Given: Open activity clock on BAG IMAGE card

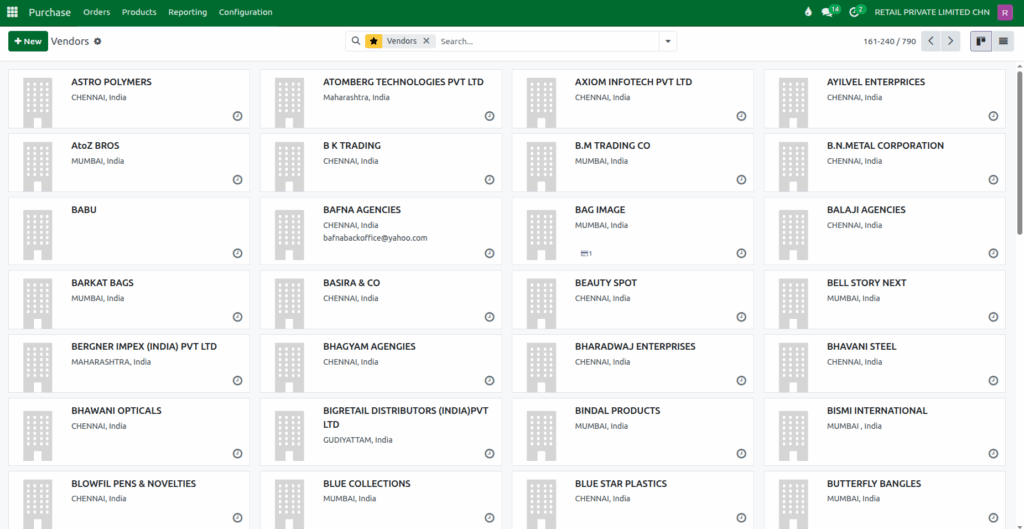Looking at the screenshot, I should point(741,253).
